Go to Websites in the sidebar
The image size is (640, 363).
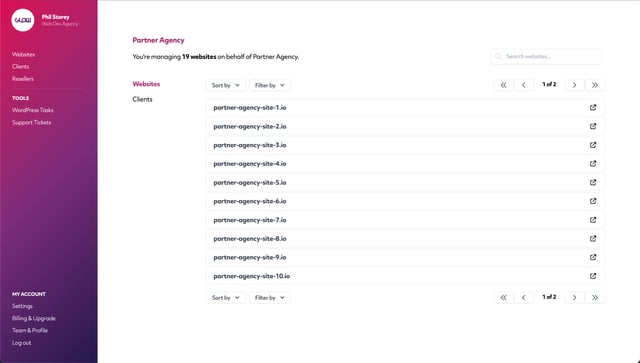tap(23, 54)
